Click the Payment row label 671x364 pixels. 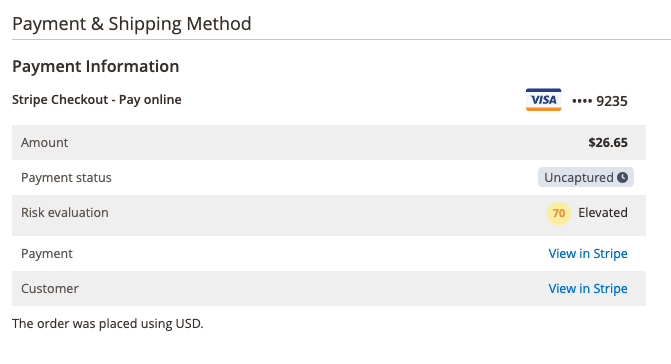click(47, 254)
